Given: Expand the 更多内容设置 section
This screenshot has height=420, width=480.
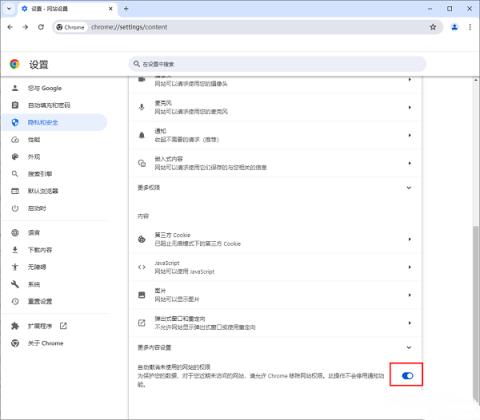Looking at the screenshot, I should (x=275, y=347).
